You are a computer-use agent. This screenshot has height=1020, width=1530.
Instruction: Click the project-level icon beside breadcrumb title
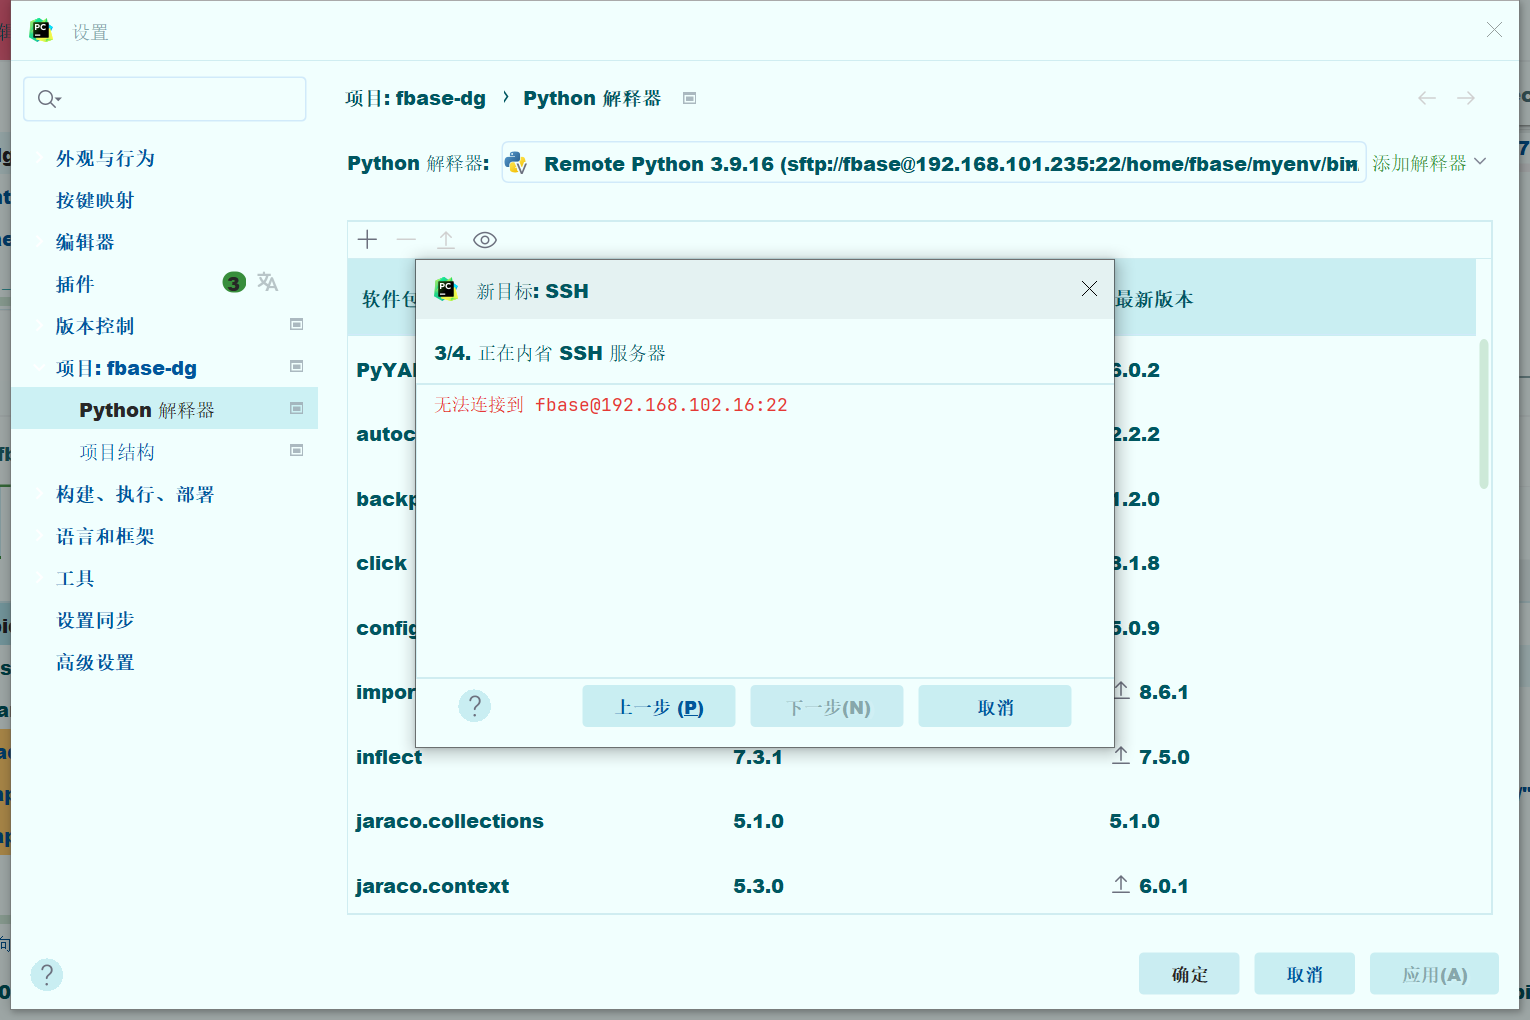coord(689,98)
